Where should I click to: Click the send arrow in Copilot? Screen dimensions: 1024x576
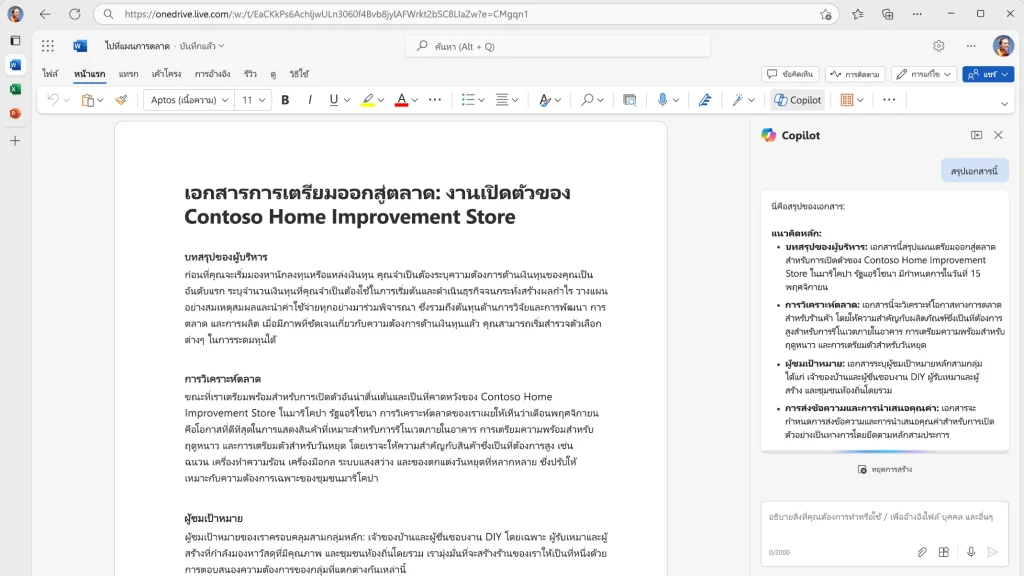click(993, 552)
